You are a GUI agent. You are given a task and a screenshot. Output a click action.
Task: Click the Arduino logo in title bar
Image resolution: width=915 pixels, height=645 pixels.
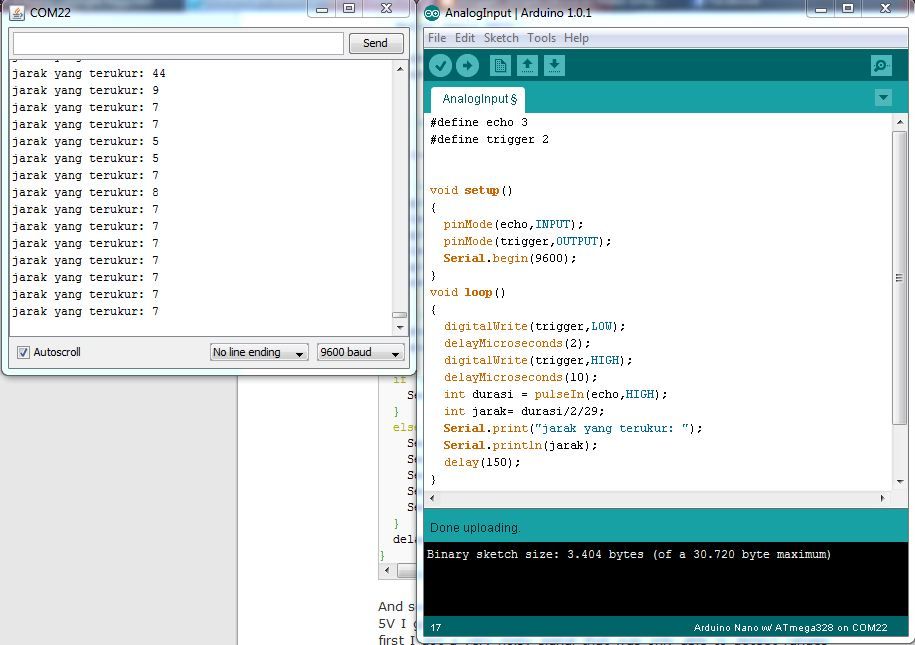[x=432, y=13]
